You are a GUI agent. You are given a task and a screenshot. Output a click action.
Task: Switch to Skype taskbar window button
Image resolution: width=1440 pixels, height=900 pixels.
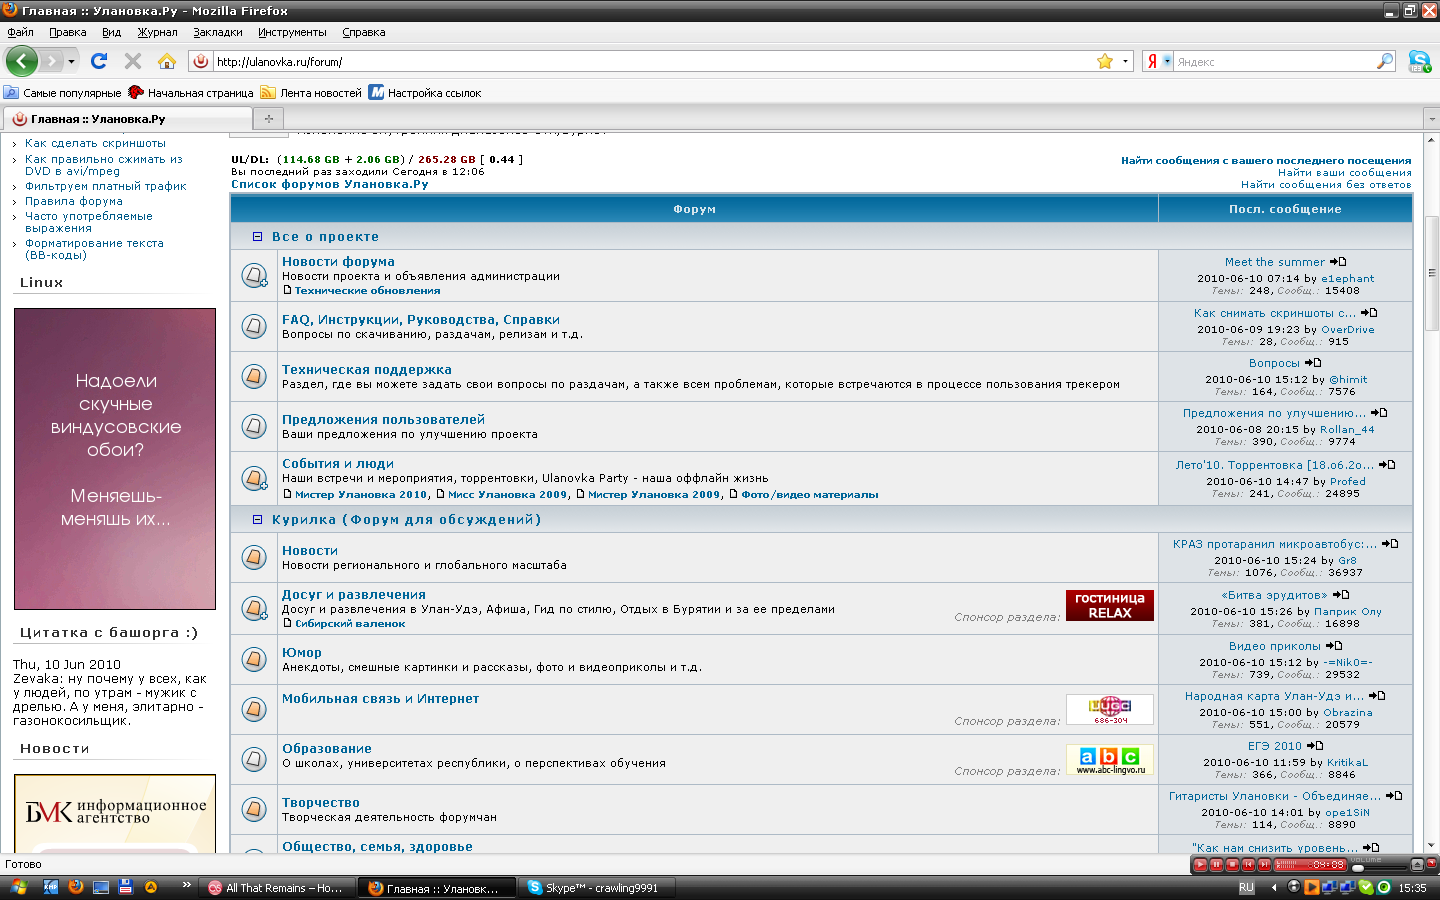click(597, 888)
